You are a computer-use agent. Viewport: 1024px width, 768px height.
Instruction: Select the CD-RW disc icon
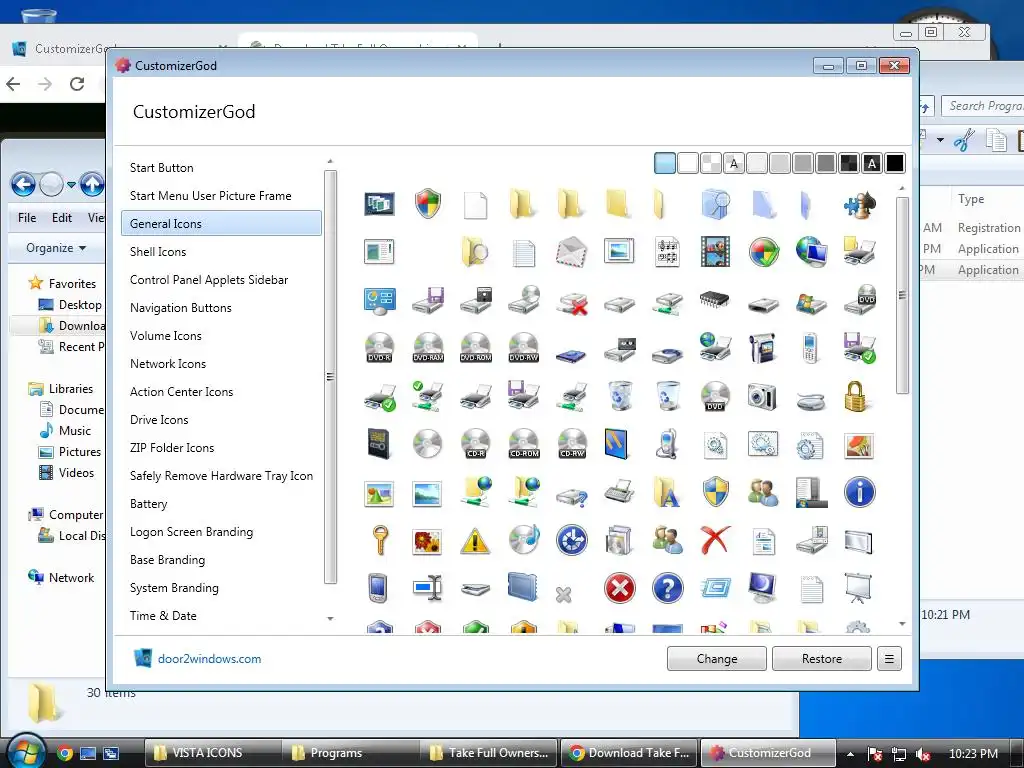point(572,443)
